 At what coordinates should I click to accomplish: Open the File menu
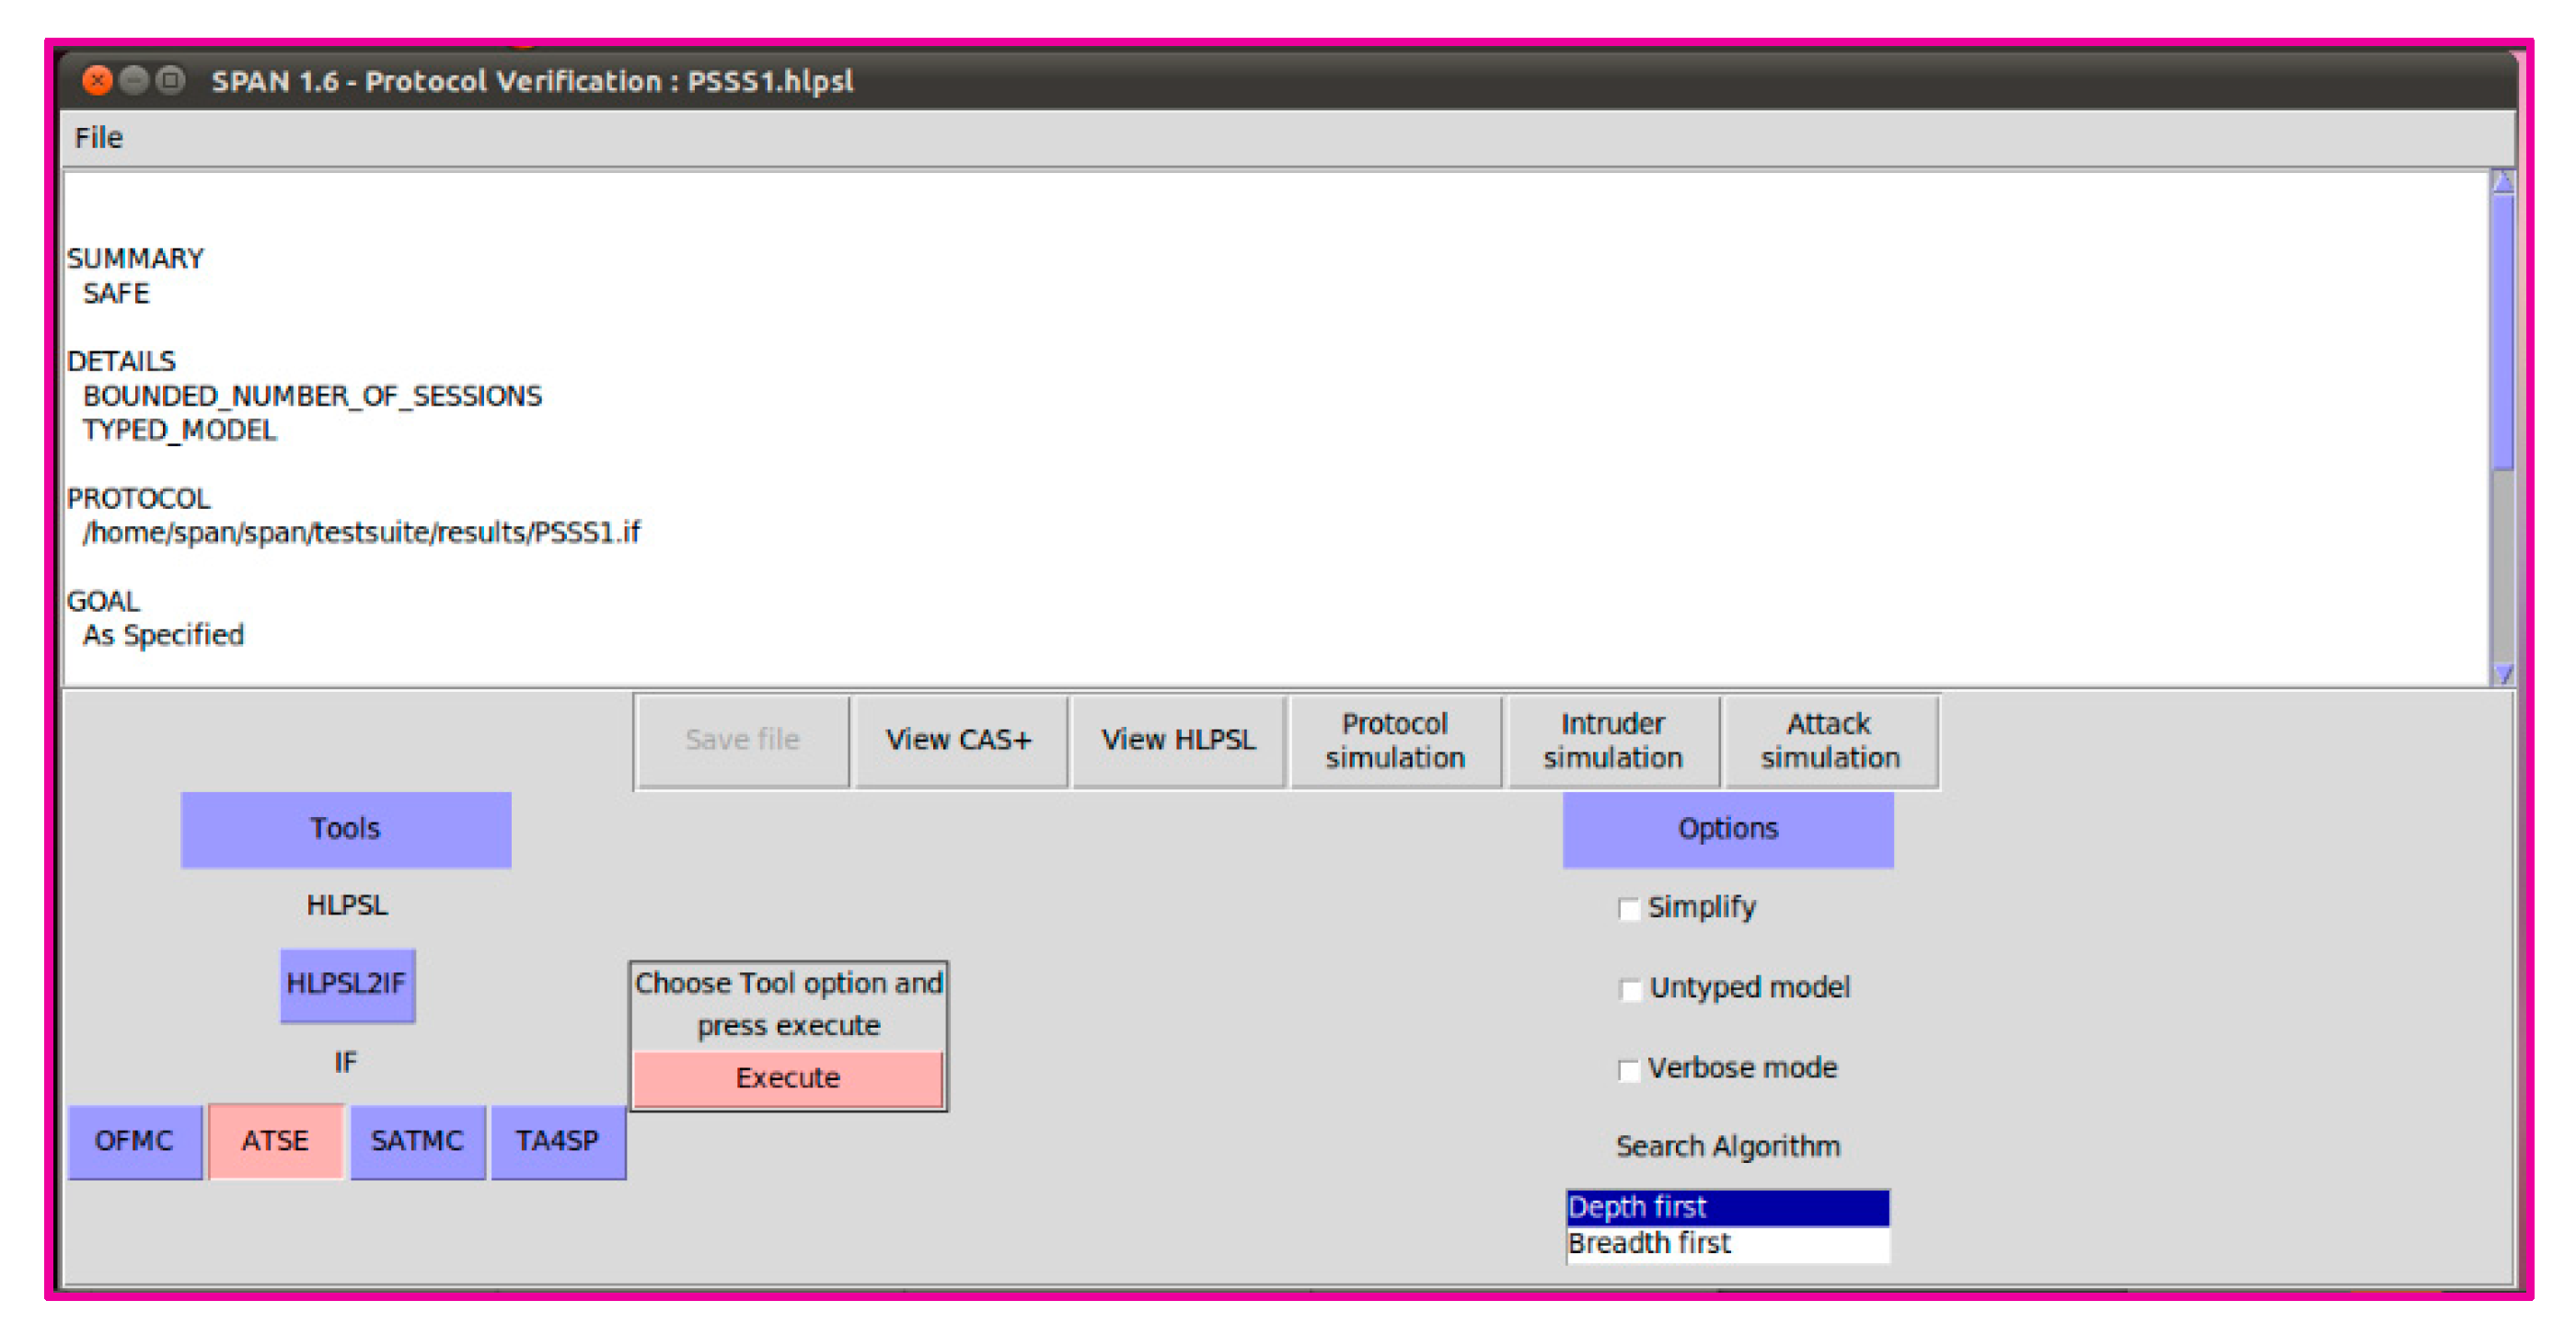tap(98, 138)
